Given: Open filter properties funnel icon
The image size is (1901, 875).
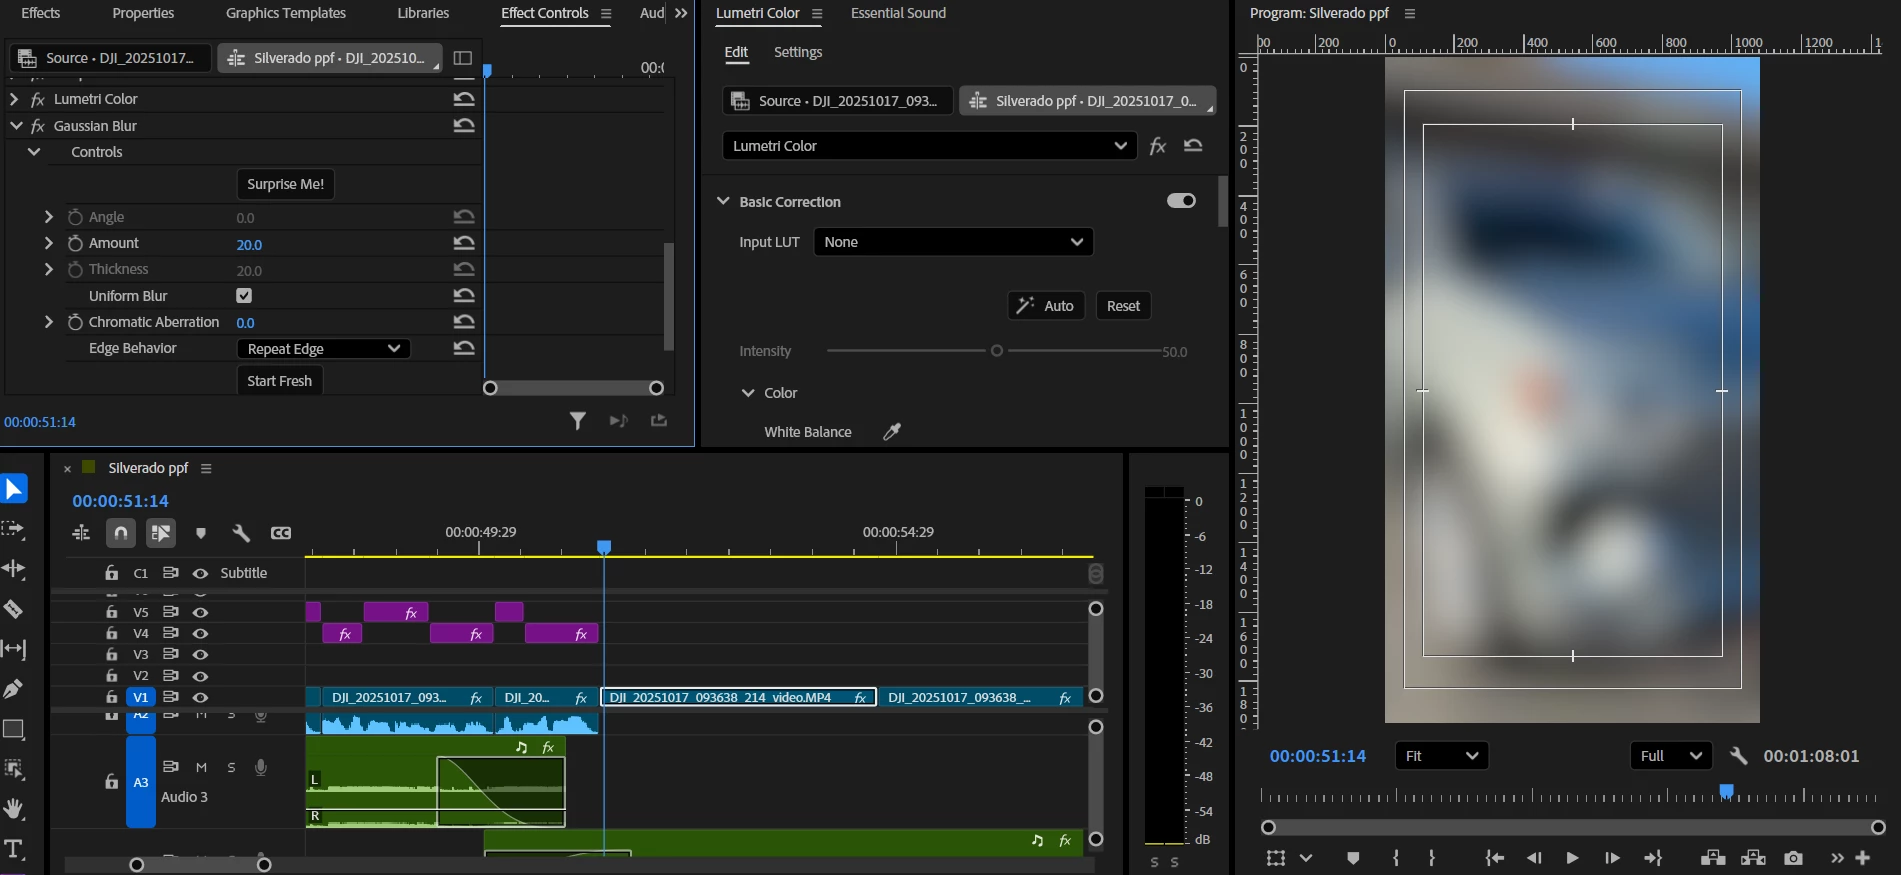Looking at the screenshot, I should coord(578,421).
